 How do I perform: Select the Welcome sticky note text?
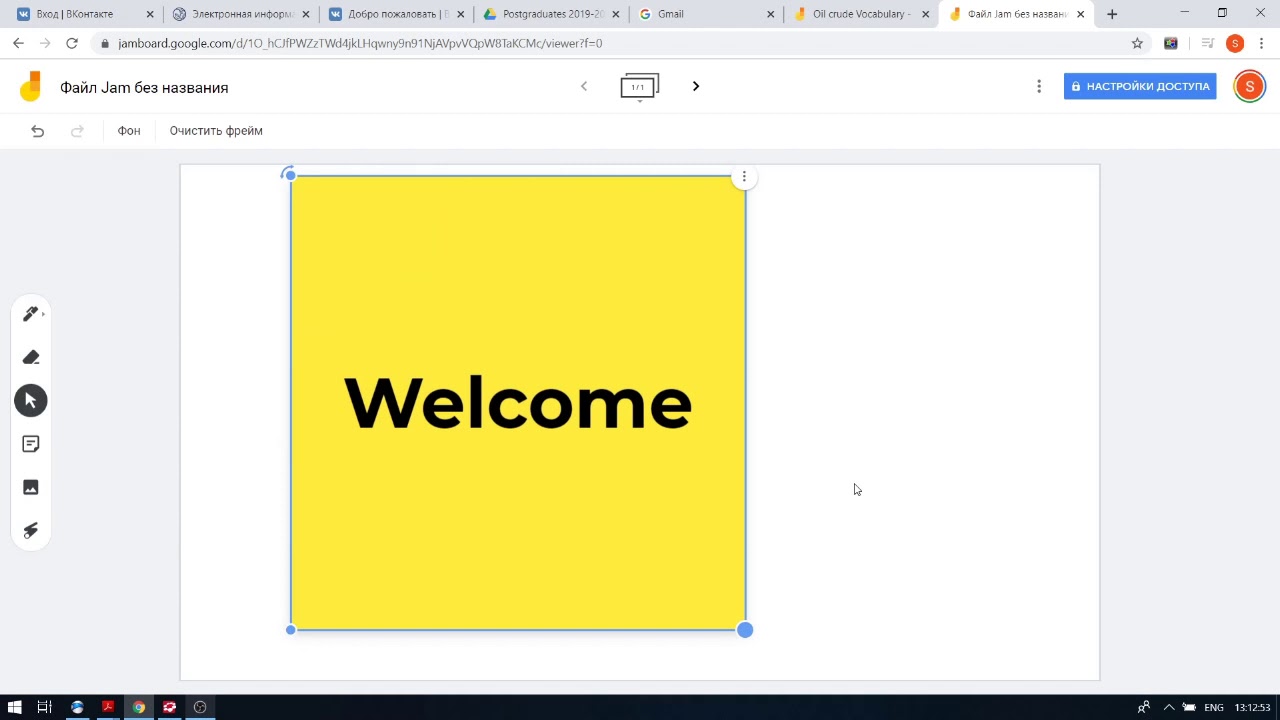[x=518, y=403]
